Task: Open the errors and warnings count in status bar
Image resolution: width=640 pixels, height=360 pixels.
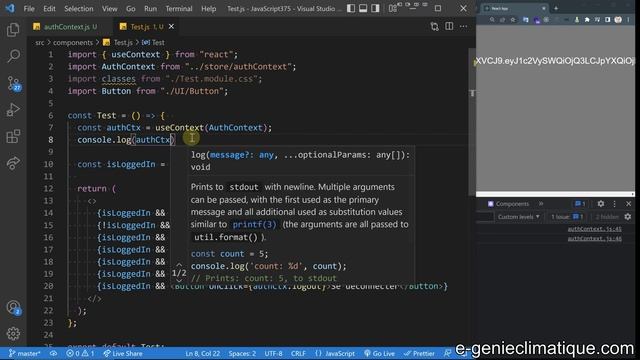Action: click(x=80, y=353)
